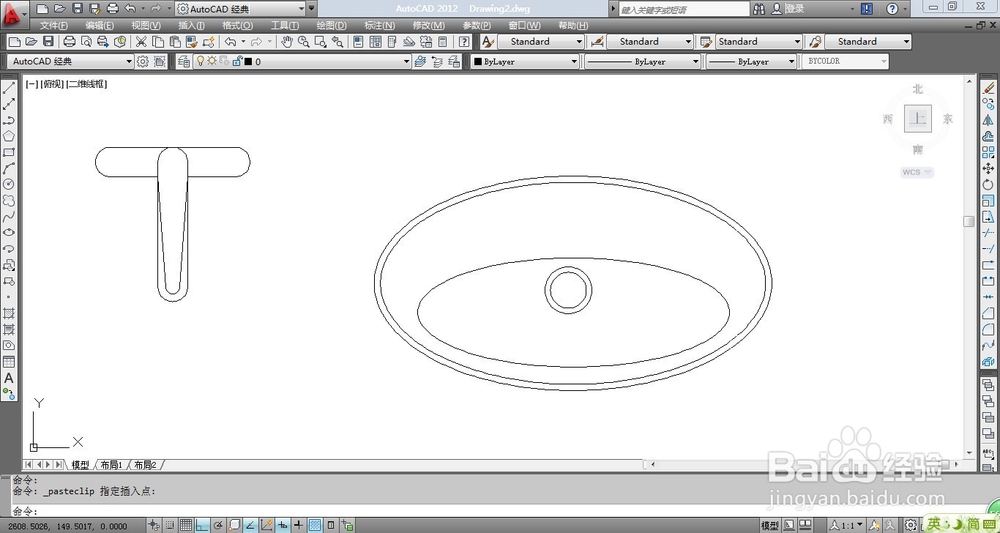Open the 编辑(E) menu
Image resolution: width=1000 pixels, height=533 pixels.
coord(99,26)
